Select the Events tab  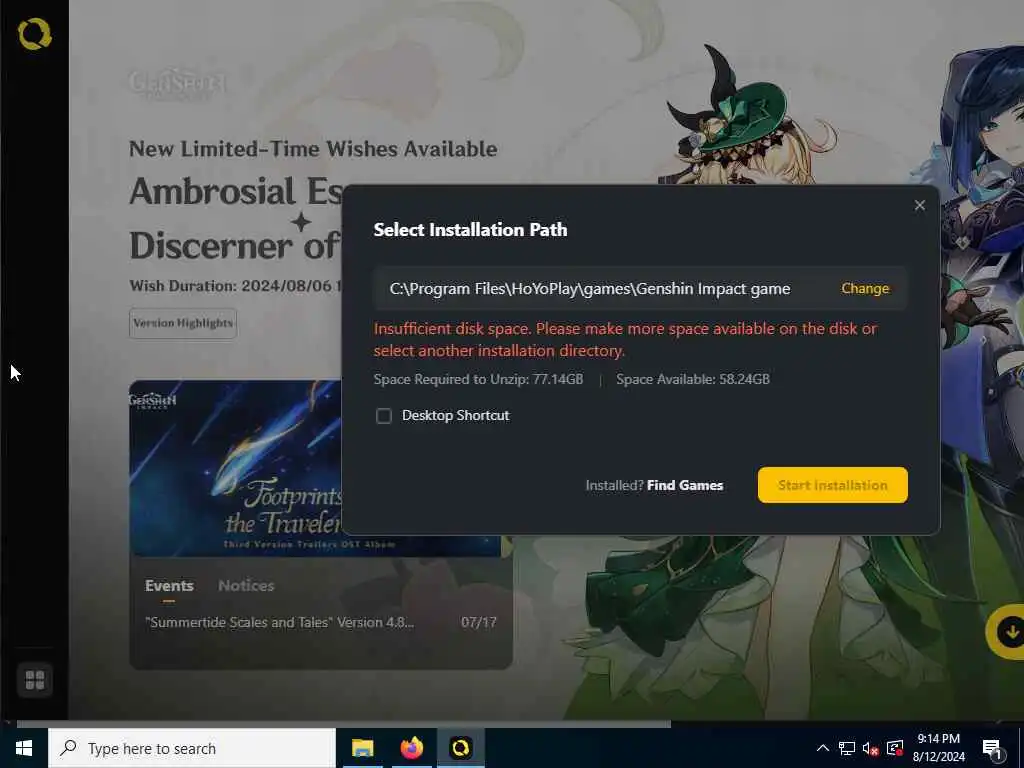coord(169,585)
